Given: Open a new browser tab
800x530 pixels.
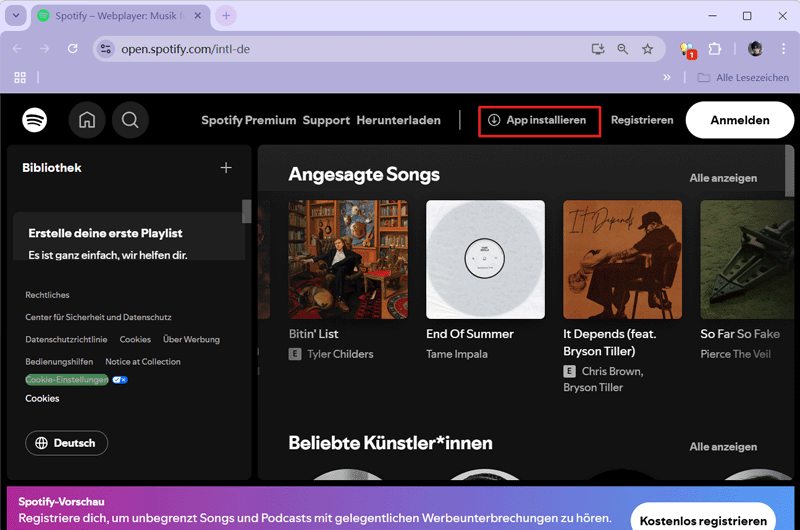Looking at the screenshot, I should tap(226, 16).
